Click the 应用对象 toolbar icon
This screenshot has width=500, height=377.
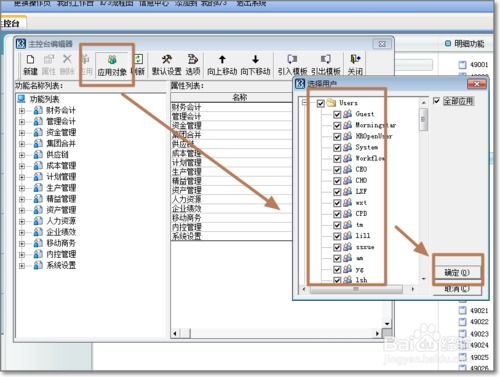[112, 60]
